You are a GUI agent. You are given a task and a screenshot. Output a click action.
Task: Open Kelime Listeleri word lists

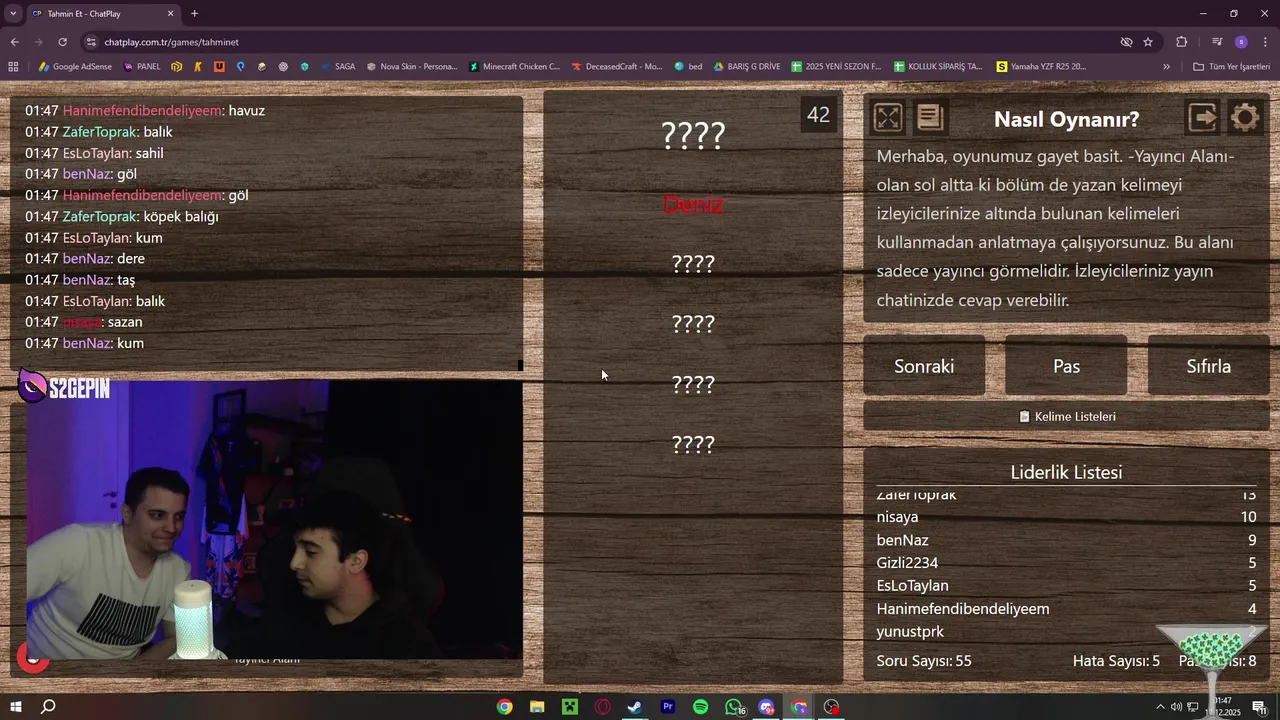[x=1066, y=416]
